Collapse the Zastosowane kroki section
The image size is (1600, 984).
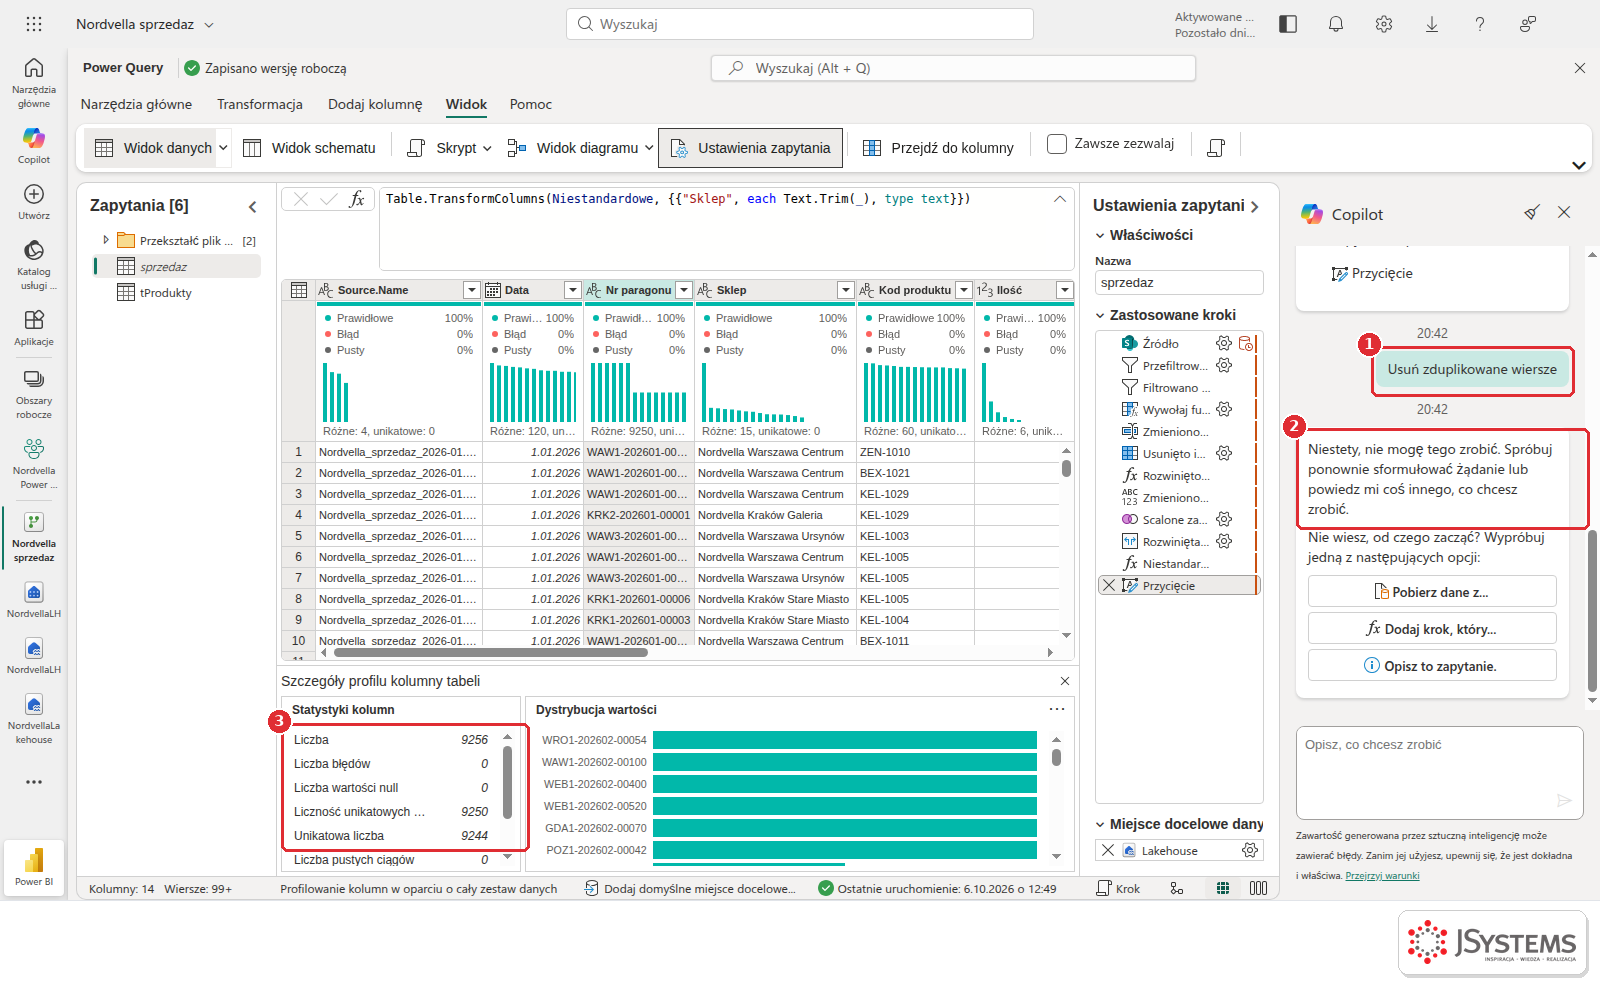(1100, 315)
